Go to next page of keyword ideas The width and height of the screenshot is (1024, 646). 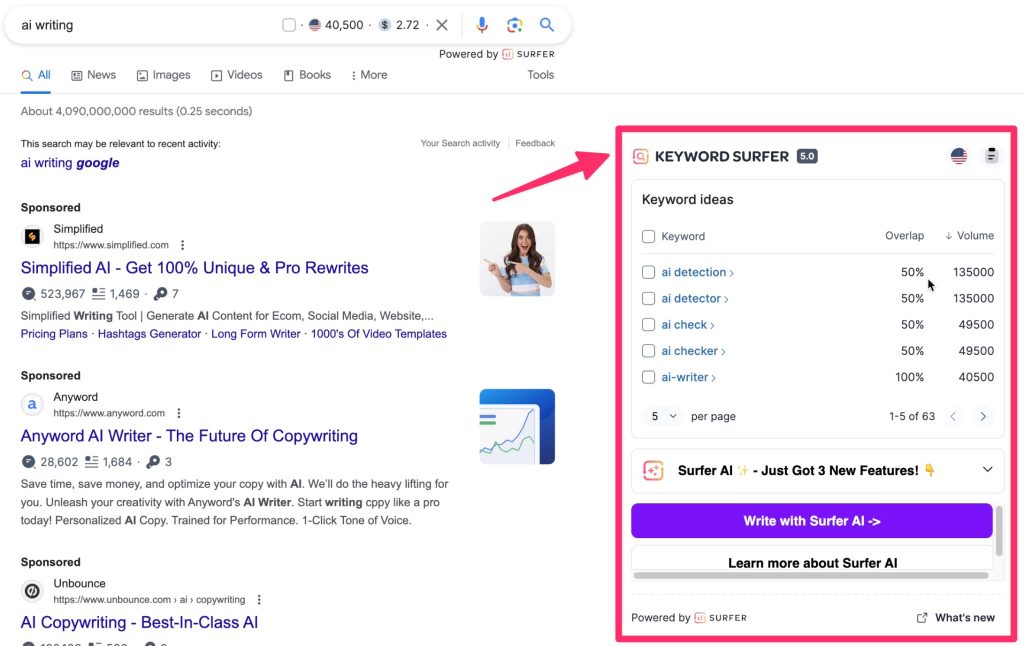point(983,416)
